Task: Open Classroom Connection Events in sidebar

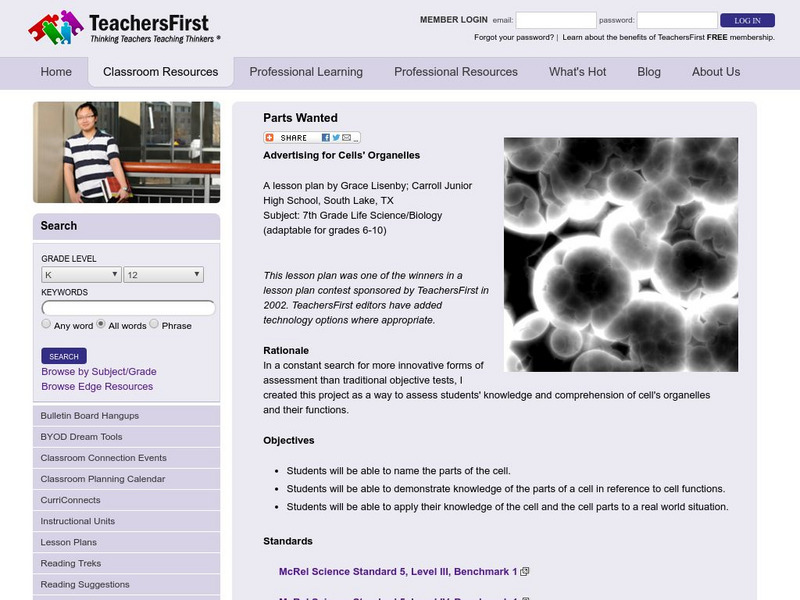Action: [127, 458]
